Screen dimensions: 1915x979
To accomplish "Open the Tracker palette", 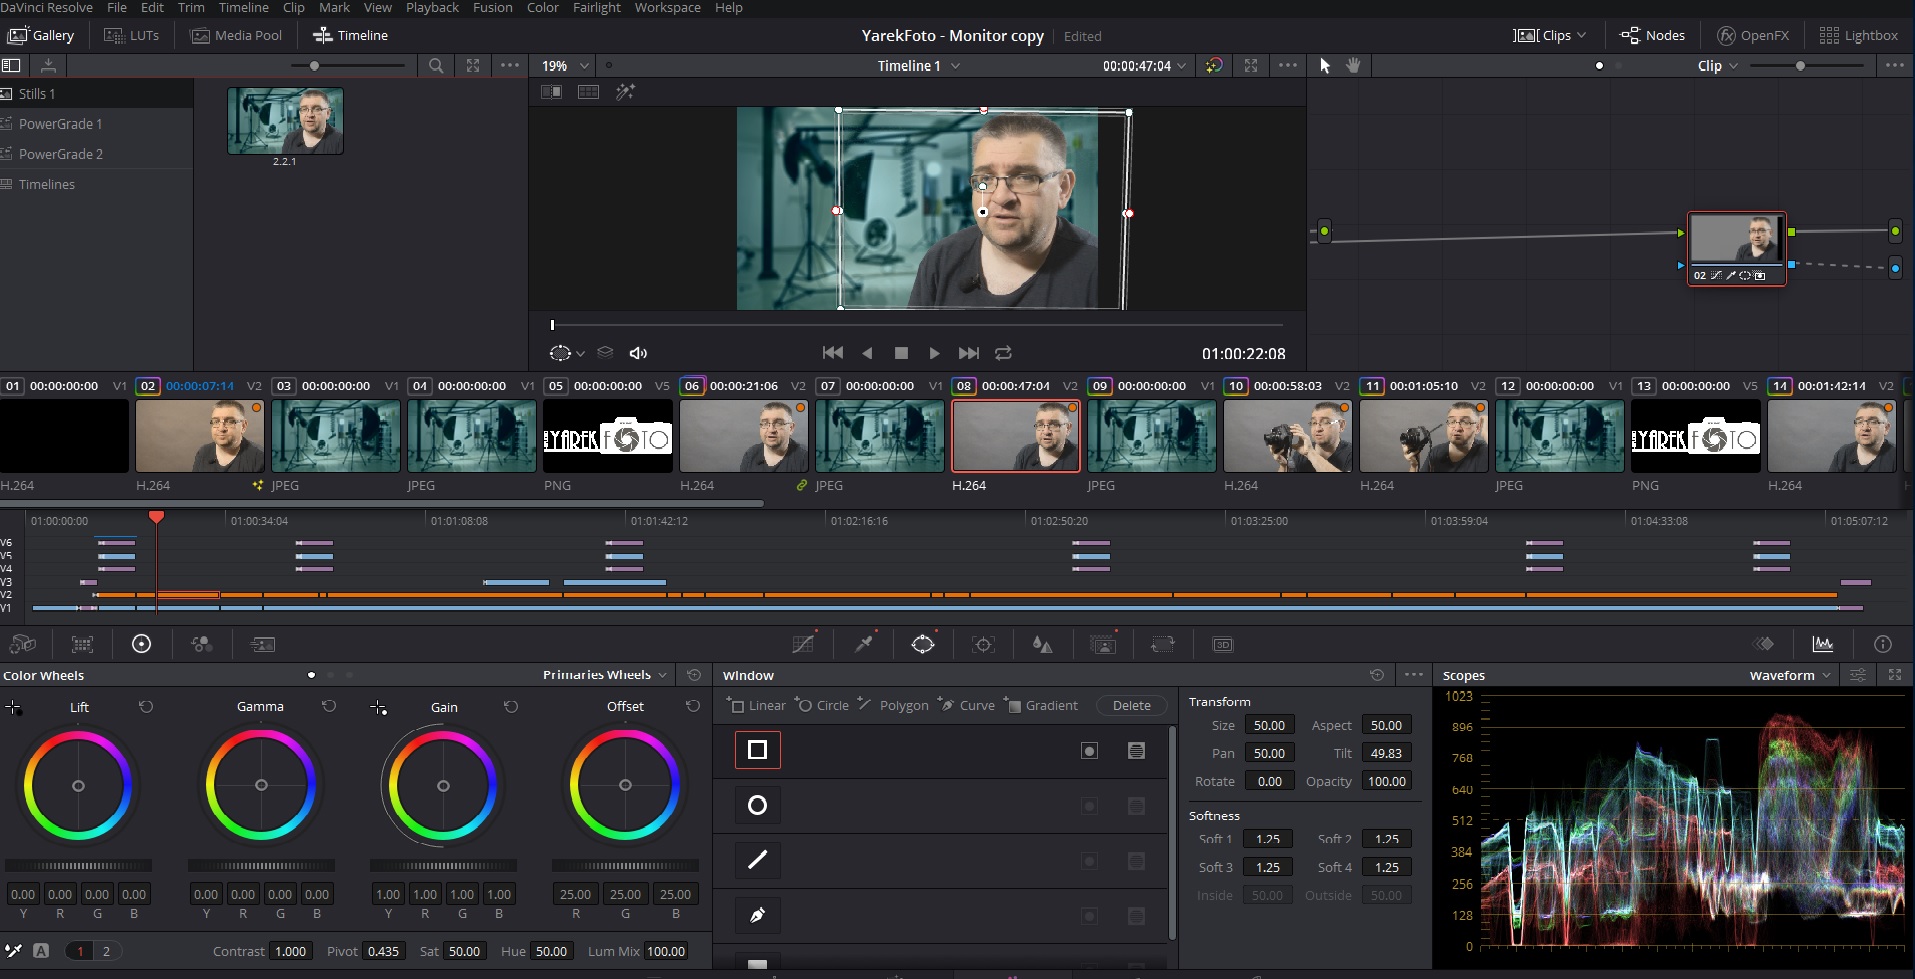I will [x=983, y=643].
